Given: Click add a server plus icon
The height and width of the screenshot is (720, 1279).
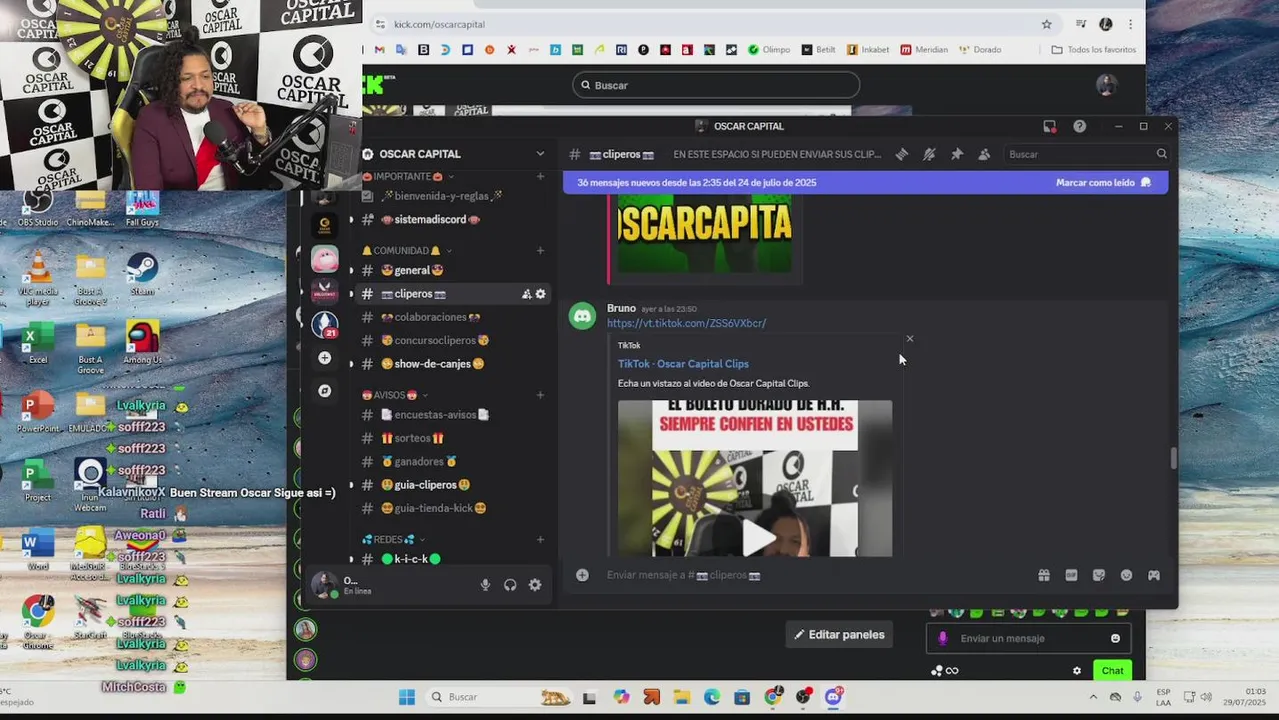Looking at the screenshot, I should point(324,358).
